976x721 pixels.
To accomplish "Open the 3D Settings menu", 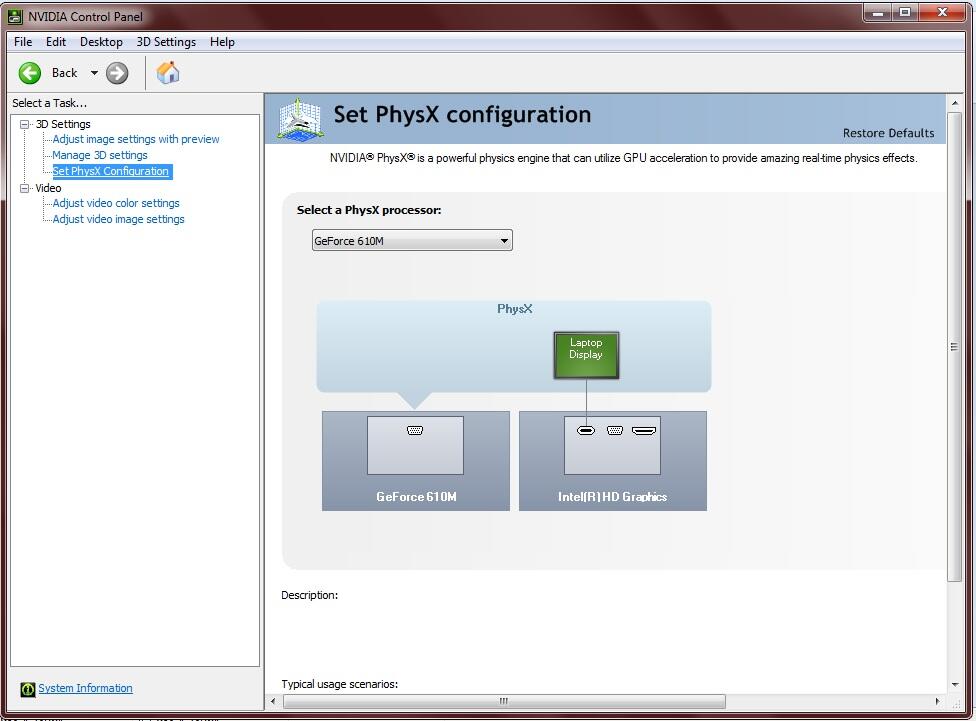I will coord(166,42).
